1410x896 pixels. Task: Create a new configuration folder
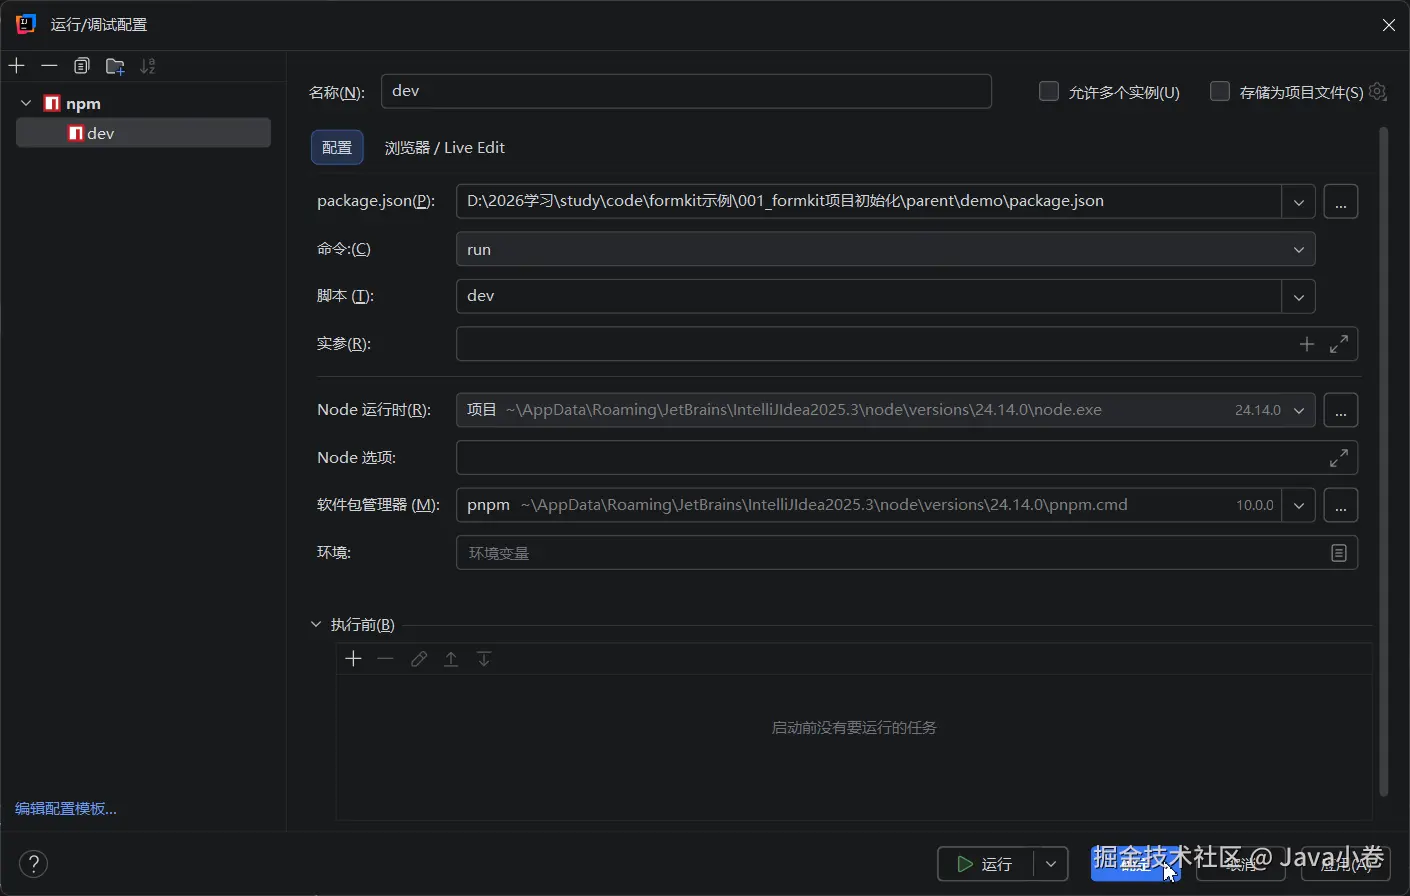click(115, 66)
